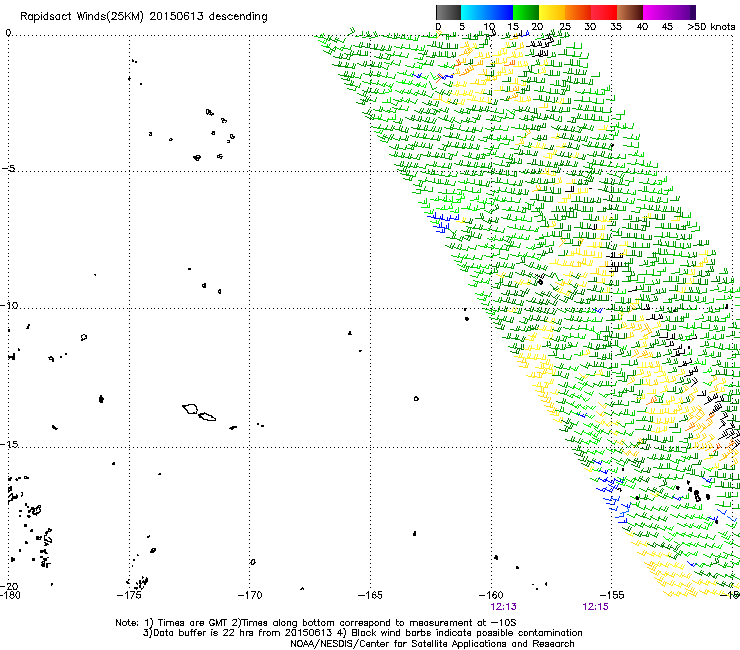Click the red 30–35 knots legend segment
740x650 pixels.
coord(604,12)
